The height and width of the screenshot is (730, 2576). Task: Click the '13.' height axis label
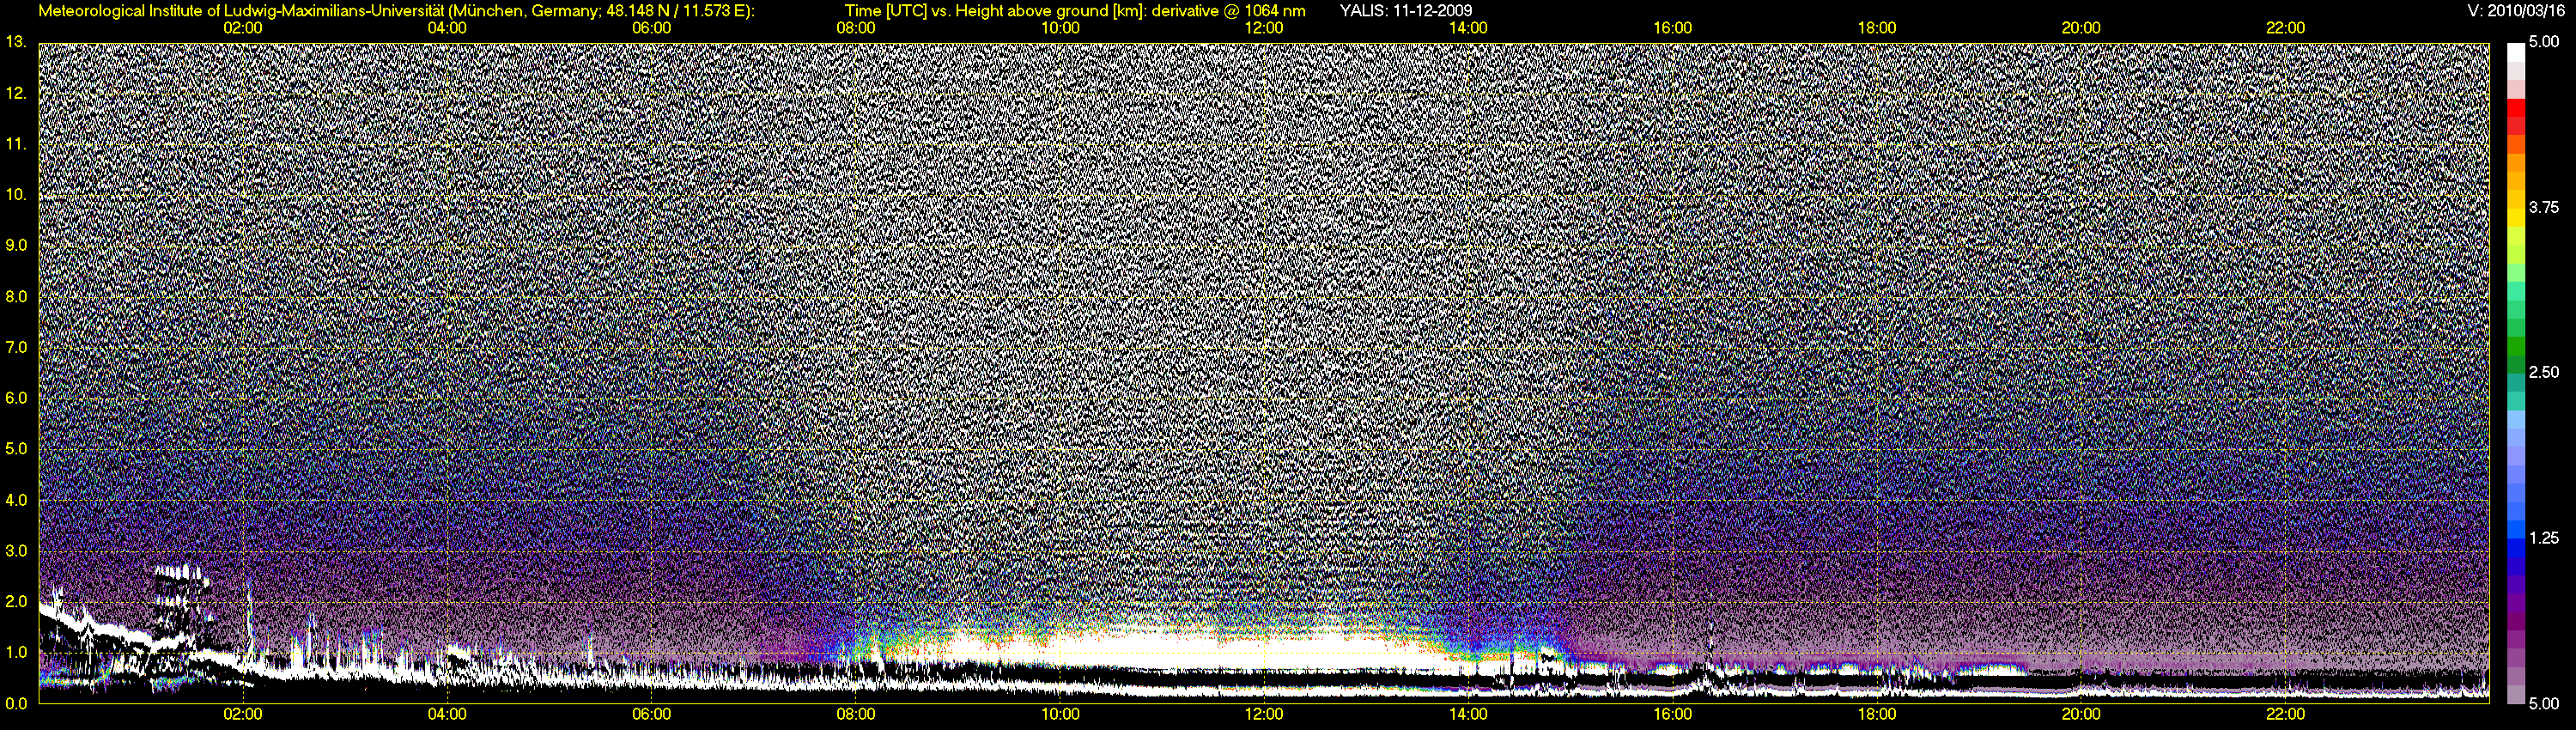pyautogui.click(x=16, y=42)
